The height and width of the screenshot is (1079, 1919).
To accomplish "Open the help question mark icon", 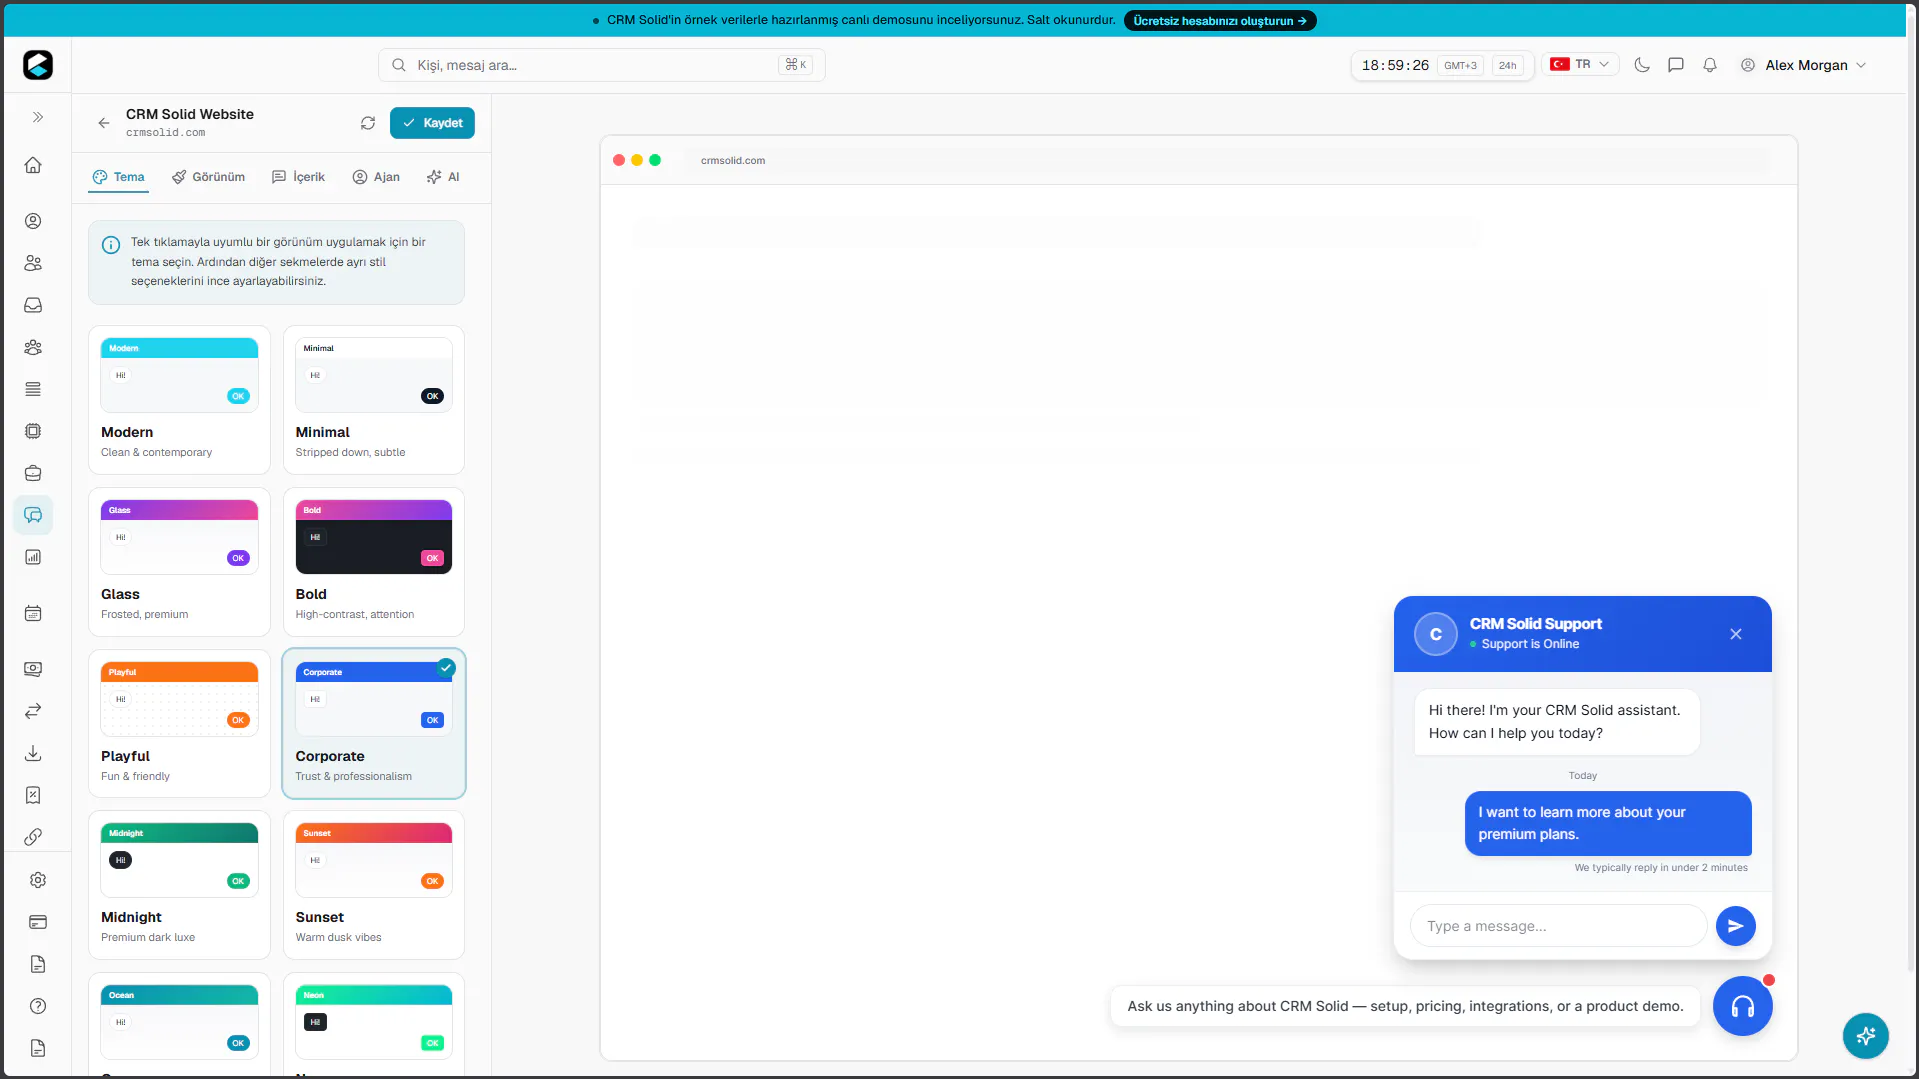I will [38, 1006].
